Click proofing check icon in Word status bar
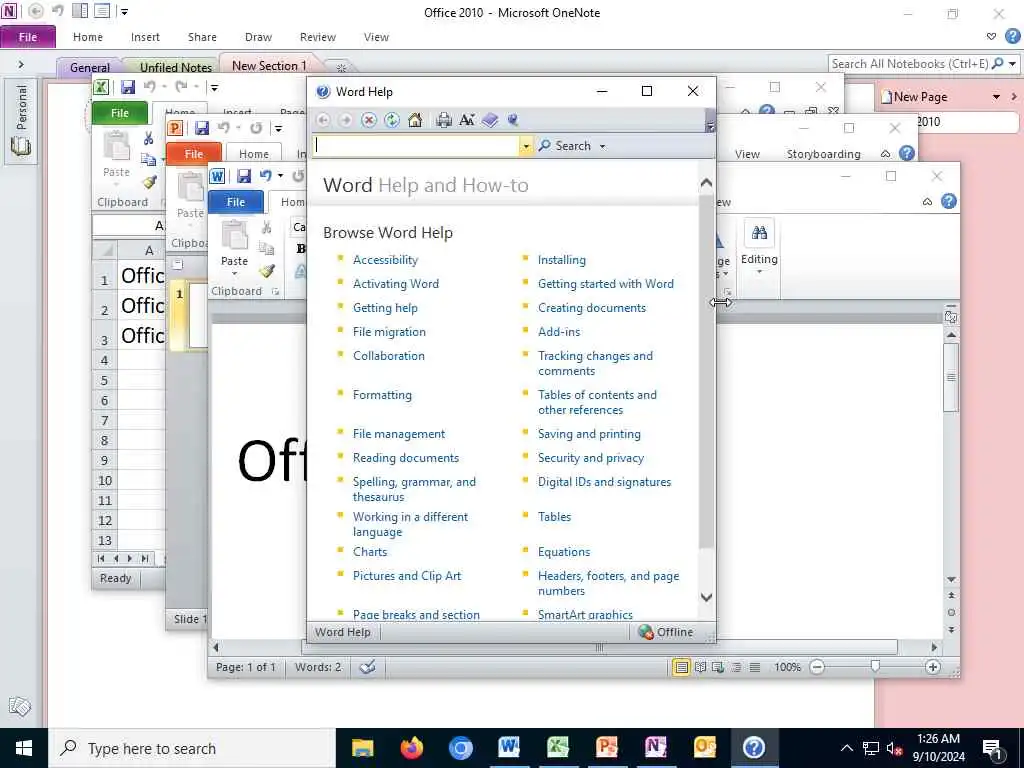The height and width of the screenshot is (768, 1024). click(x=368, y=667)
